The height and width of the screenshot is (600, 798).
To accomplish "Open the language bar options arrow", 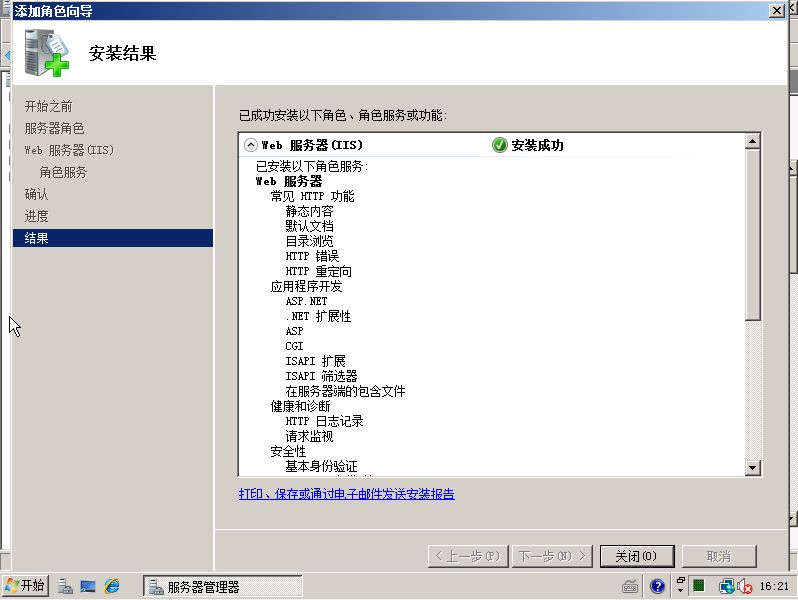I will click(x=680, y=590).
